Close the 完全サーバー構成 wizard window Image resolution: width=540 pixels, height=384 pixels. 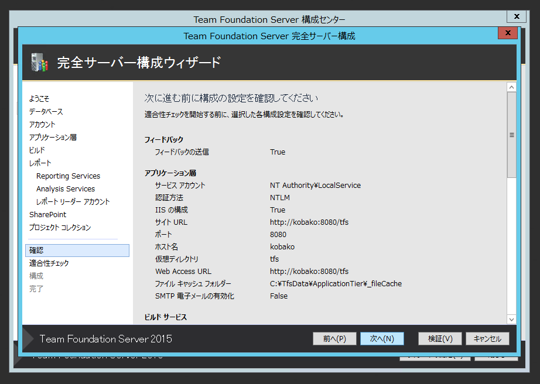pos(508,33)
